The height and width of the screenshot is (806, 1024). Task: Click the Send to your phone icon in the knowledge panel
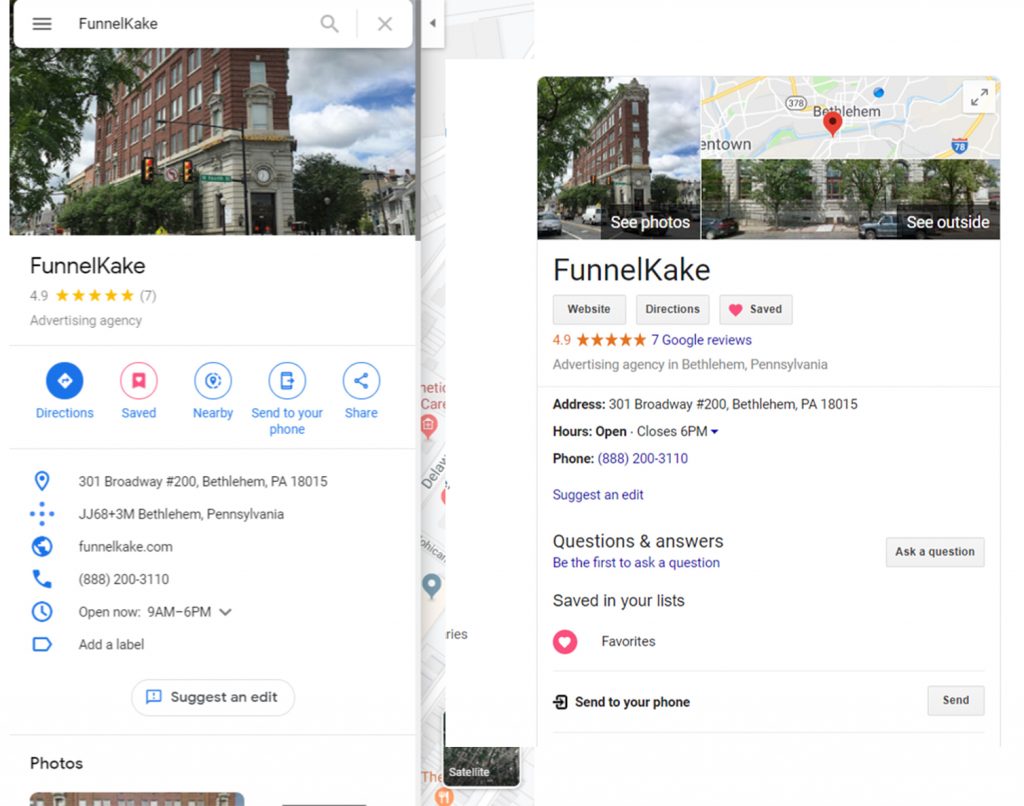pos(560,701)
